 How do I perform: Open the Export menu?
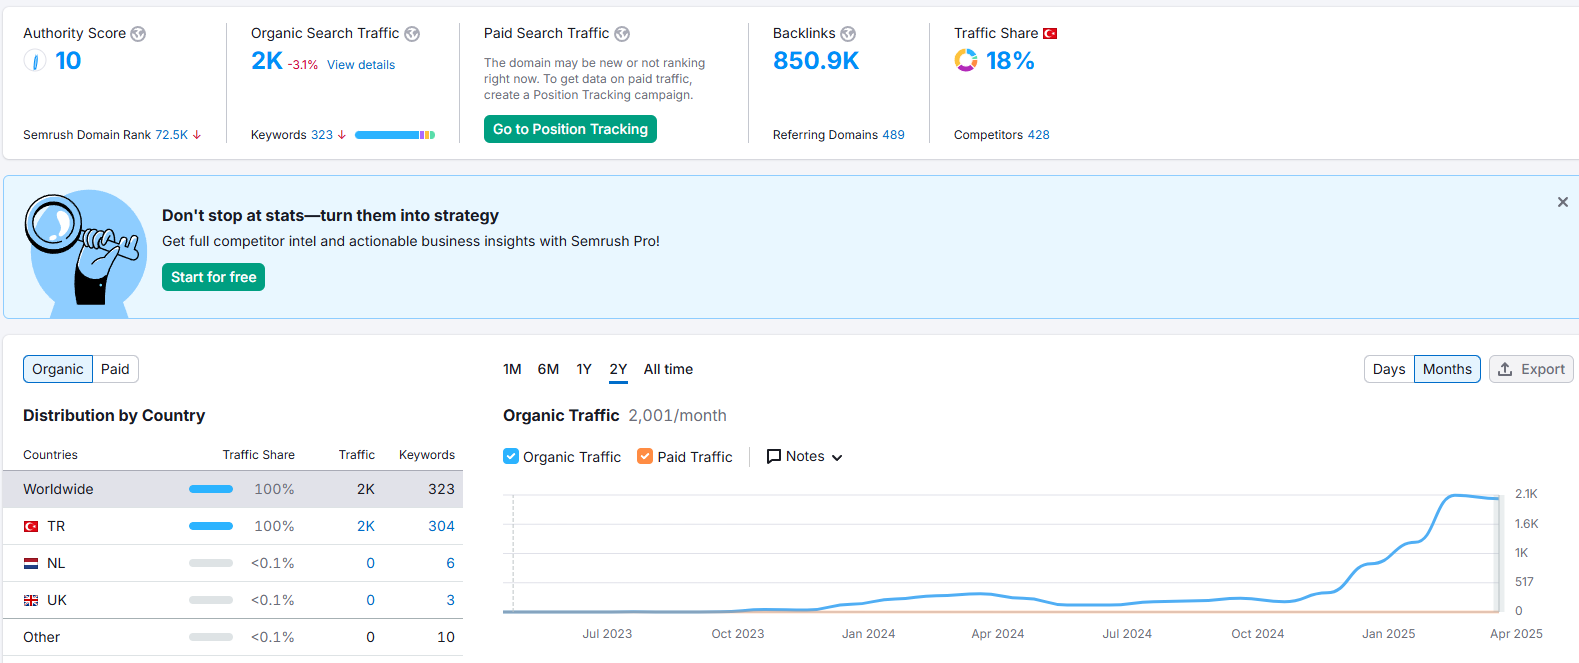(1531, 369)
